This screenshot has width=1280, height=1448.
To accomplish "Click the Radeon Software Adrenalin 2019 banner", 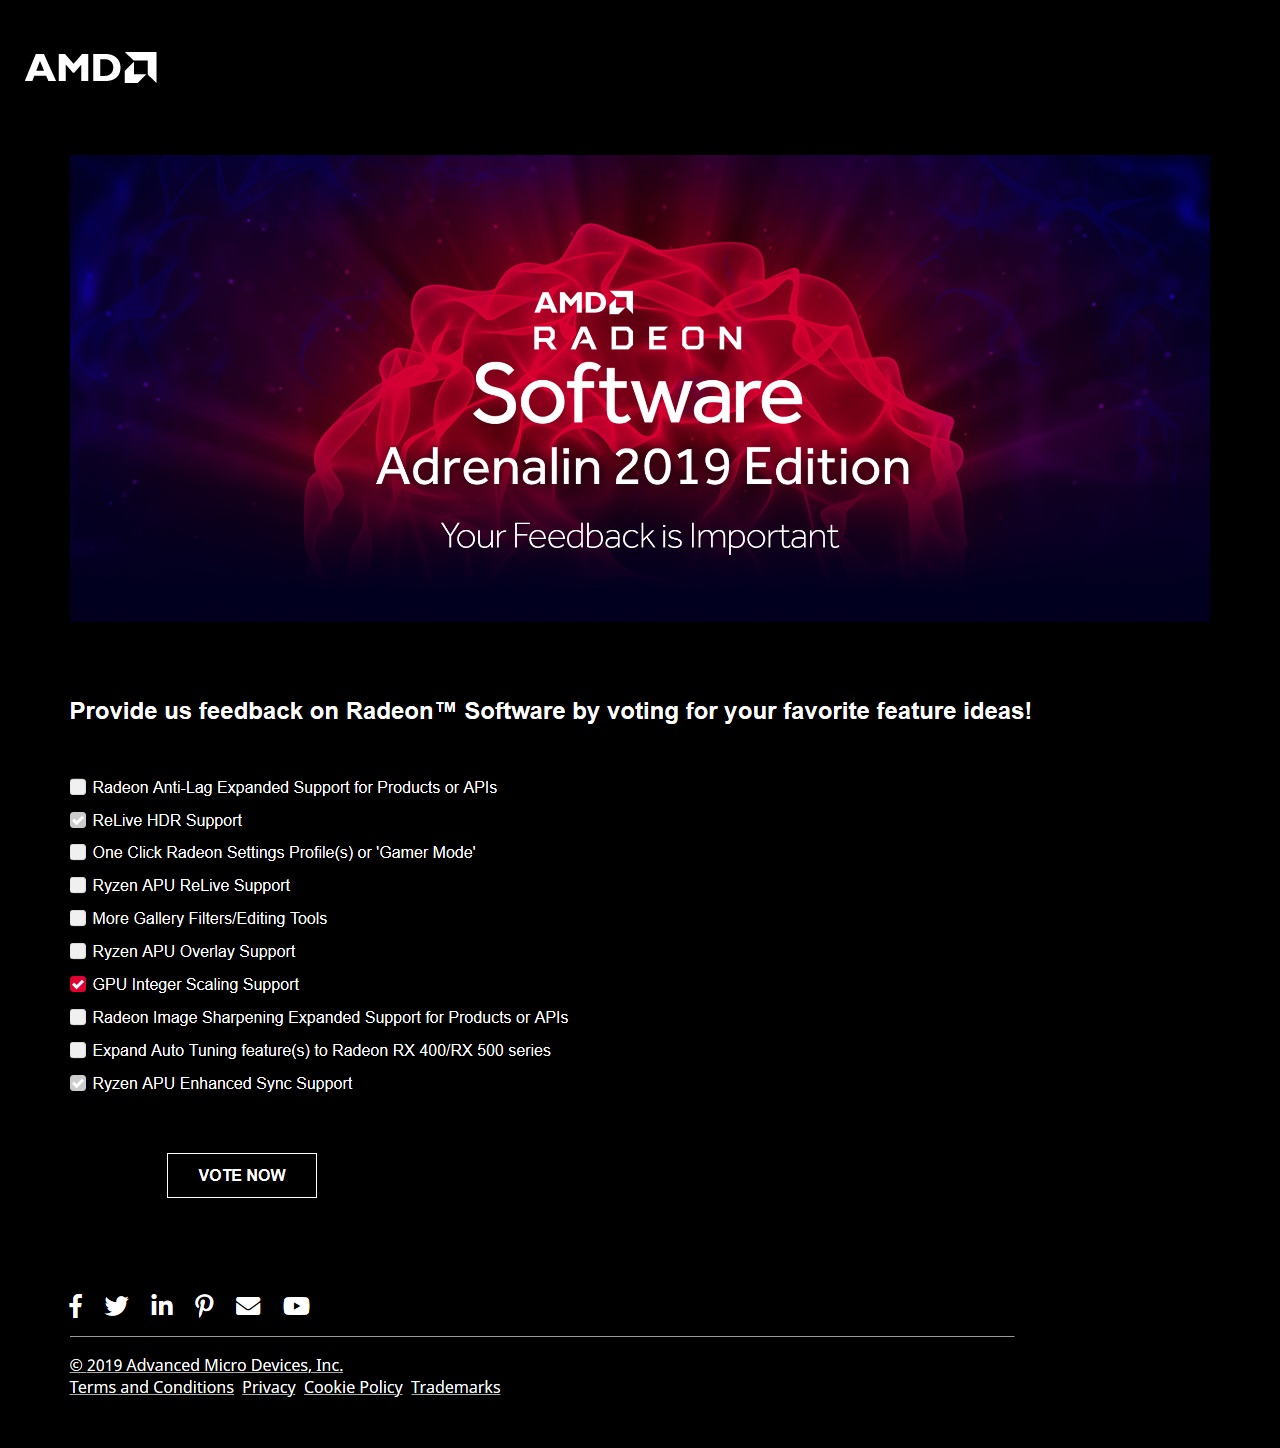I will 640,388.
